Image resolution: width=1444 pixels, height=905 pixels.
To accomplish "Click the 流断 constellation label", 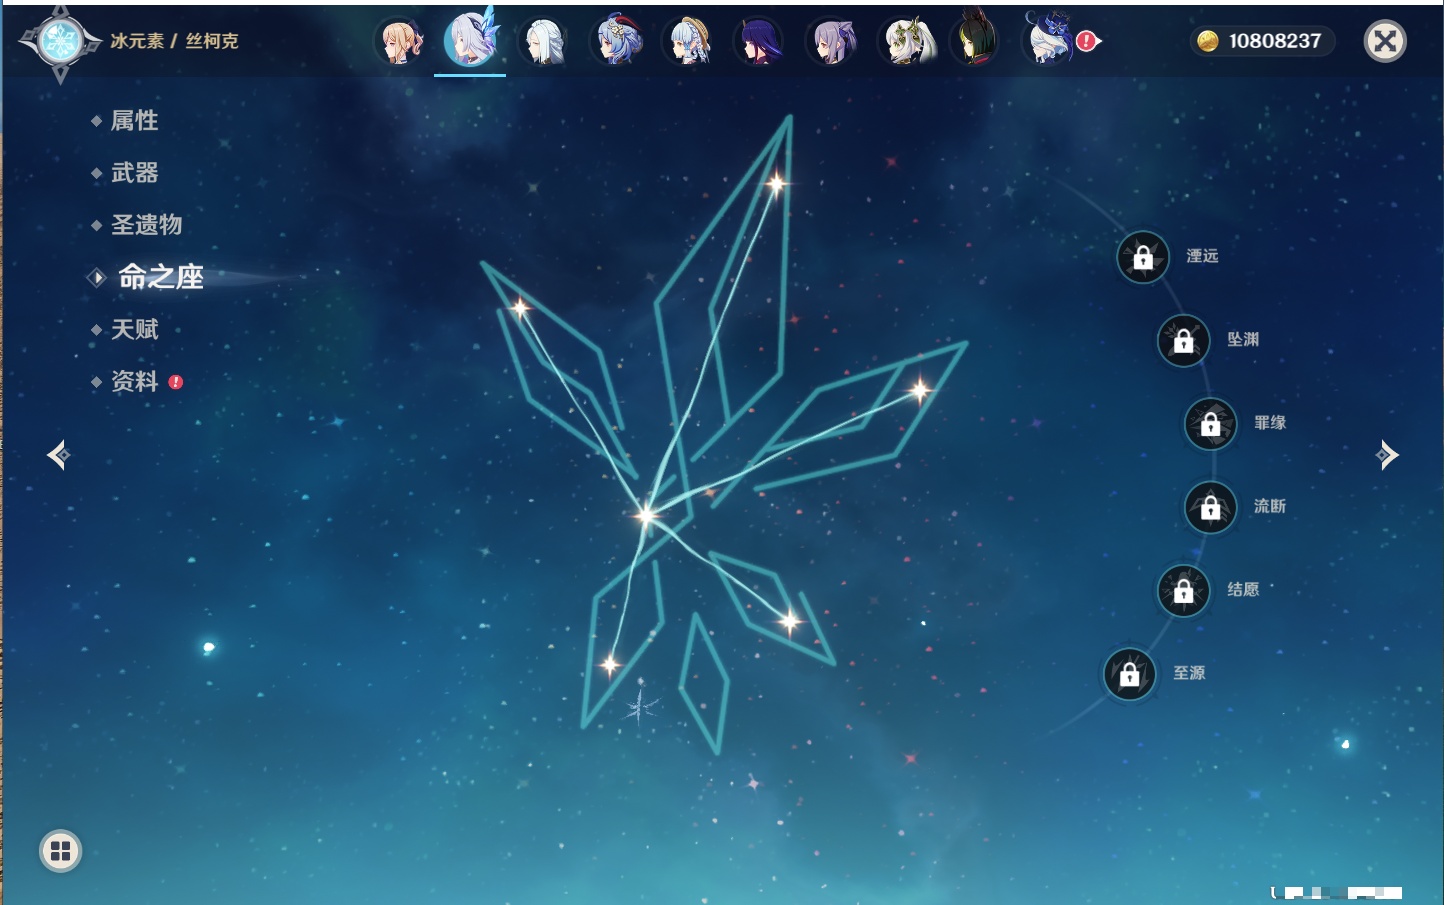I will 1270,506.
